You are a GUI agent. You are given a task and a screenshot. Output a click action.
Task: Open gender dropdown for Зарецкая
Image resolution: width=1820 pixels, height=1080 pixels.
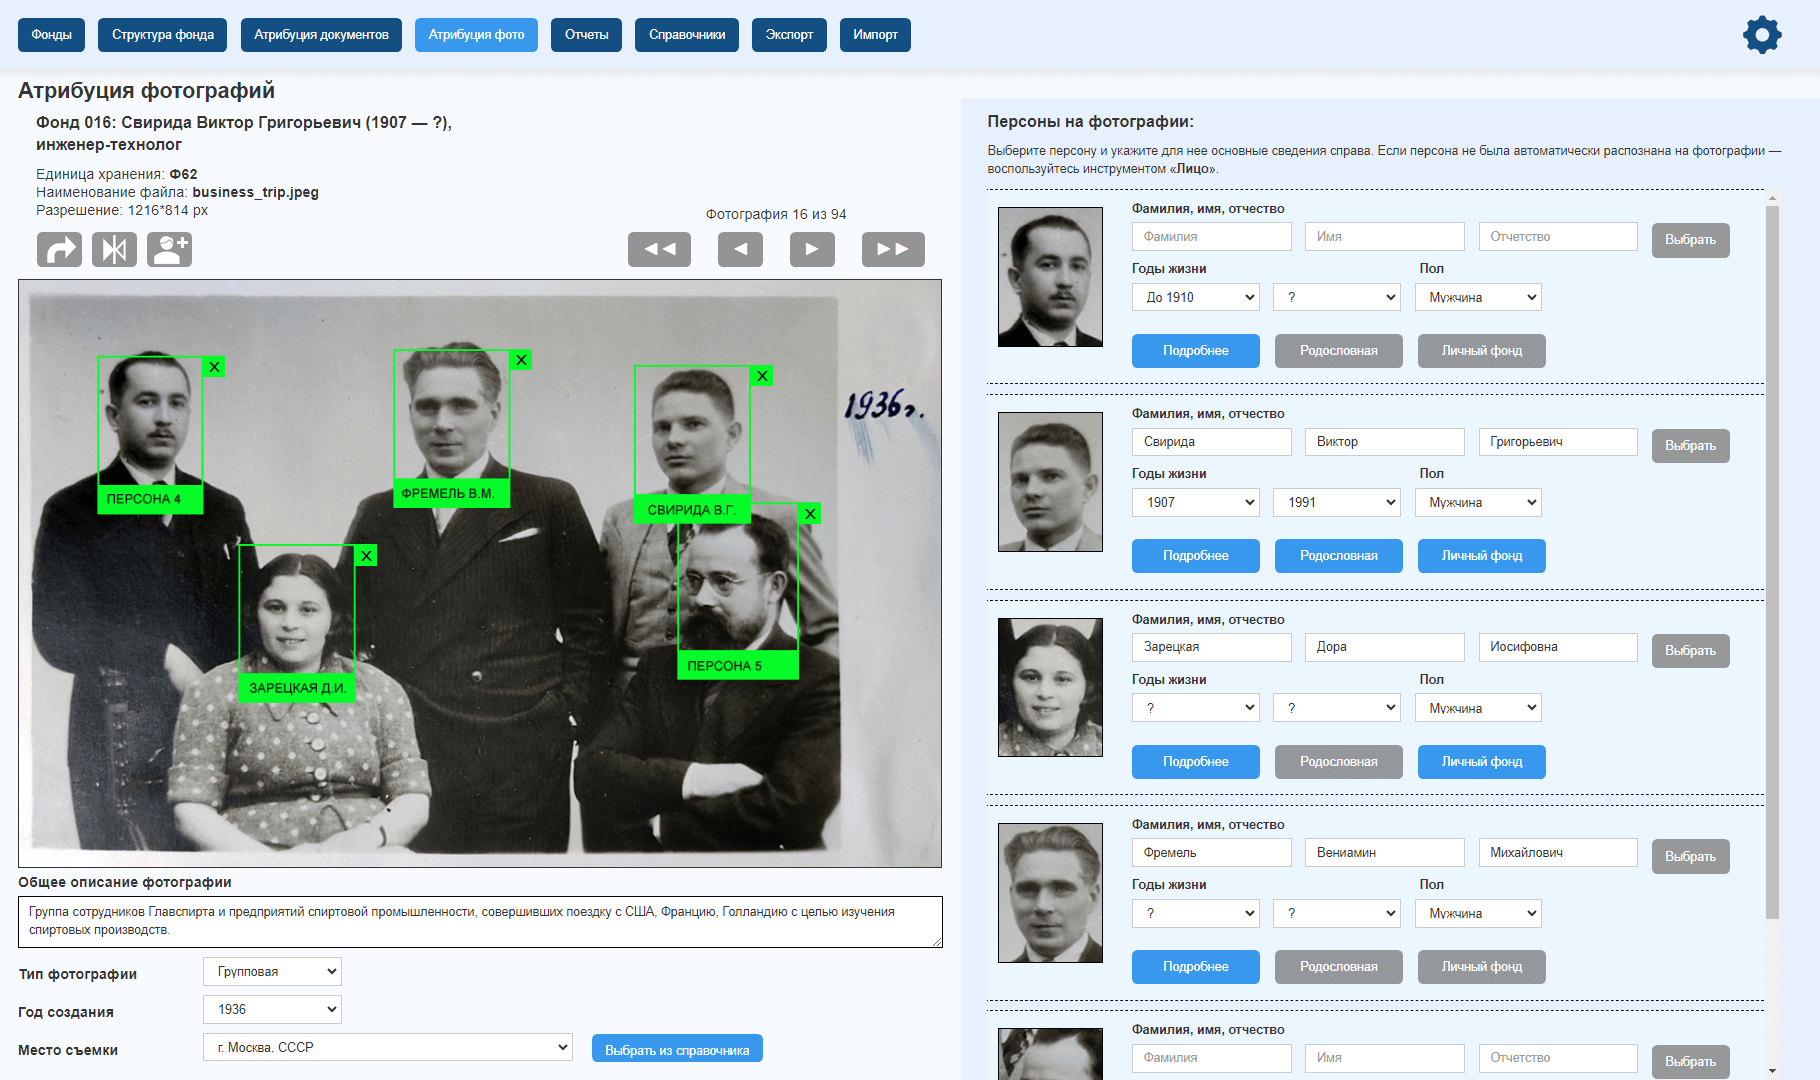click(1478, 708)
